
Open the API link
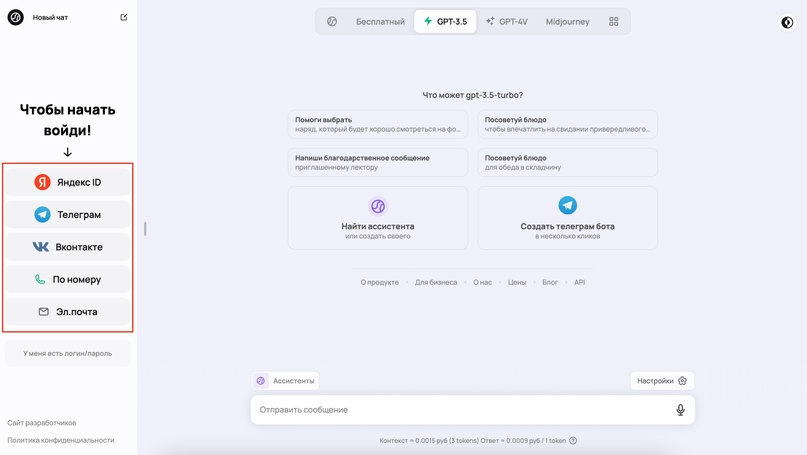[580, 282]
